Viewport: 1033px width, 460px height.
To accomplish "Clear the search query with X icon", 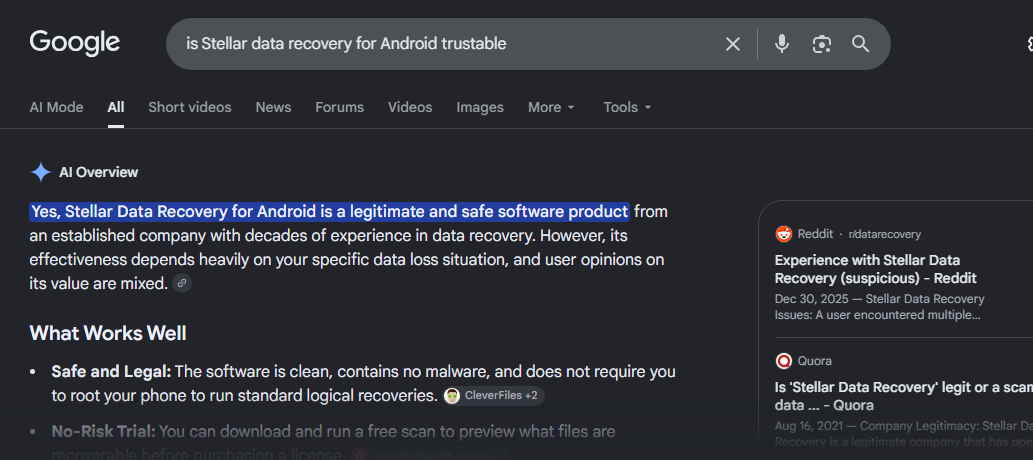I will [x=733, y=44].
